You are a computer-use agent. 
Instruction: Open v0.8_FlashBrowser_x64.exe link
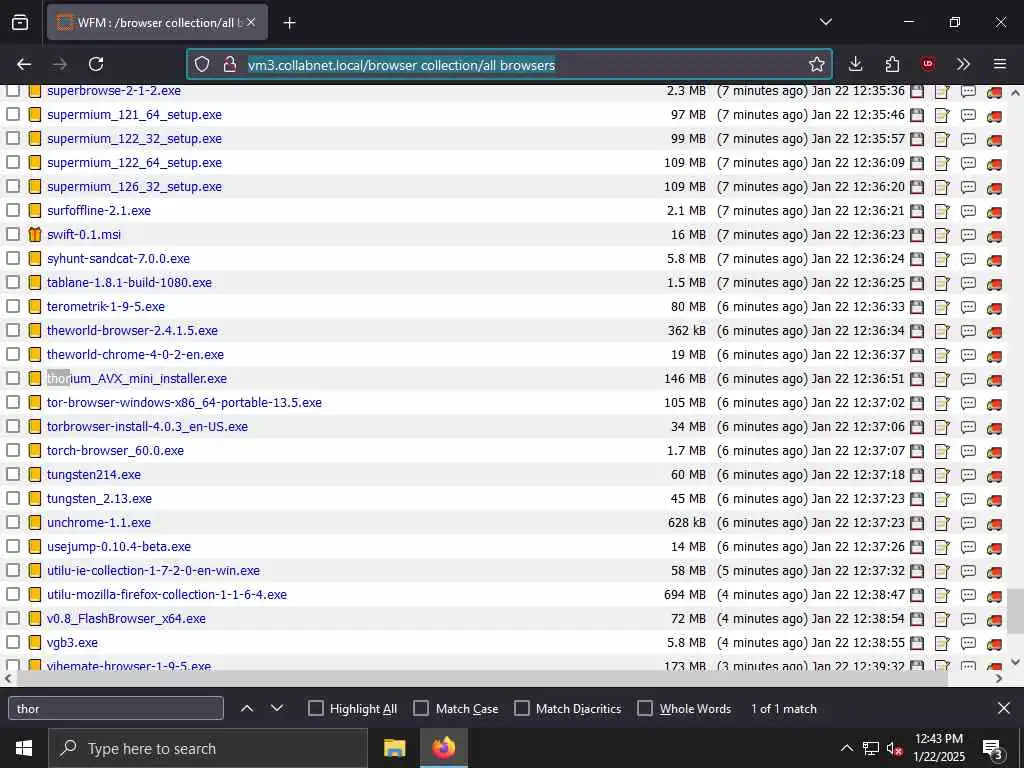[126, 618]
